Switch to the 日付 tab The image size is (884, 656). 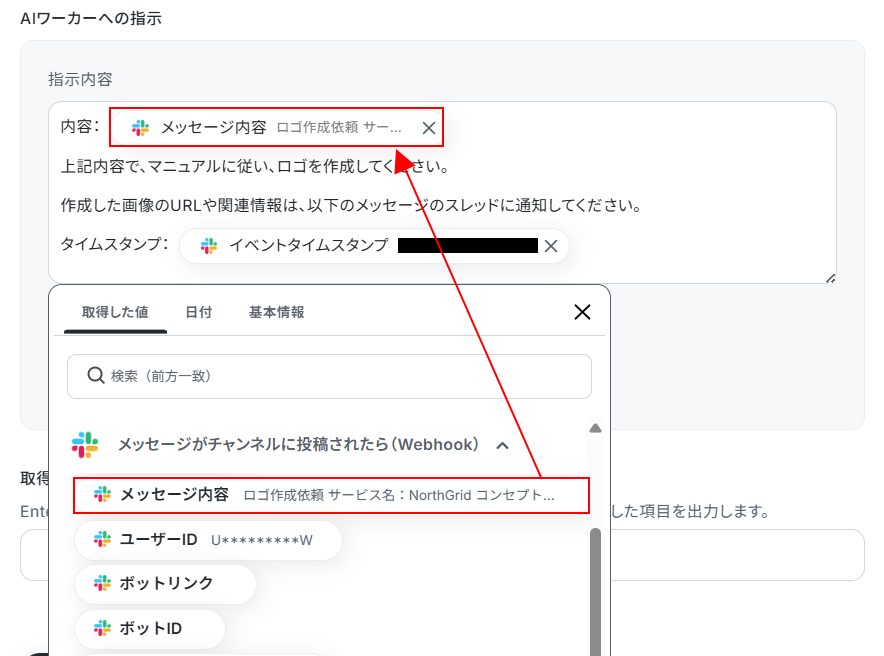[x=198, y=312]
